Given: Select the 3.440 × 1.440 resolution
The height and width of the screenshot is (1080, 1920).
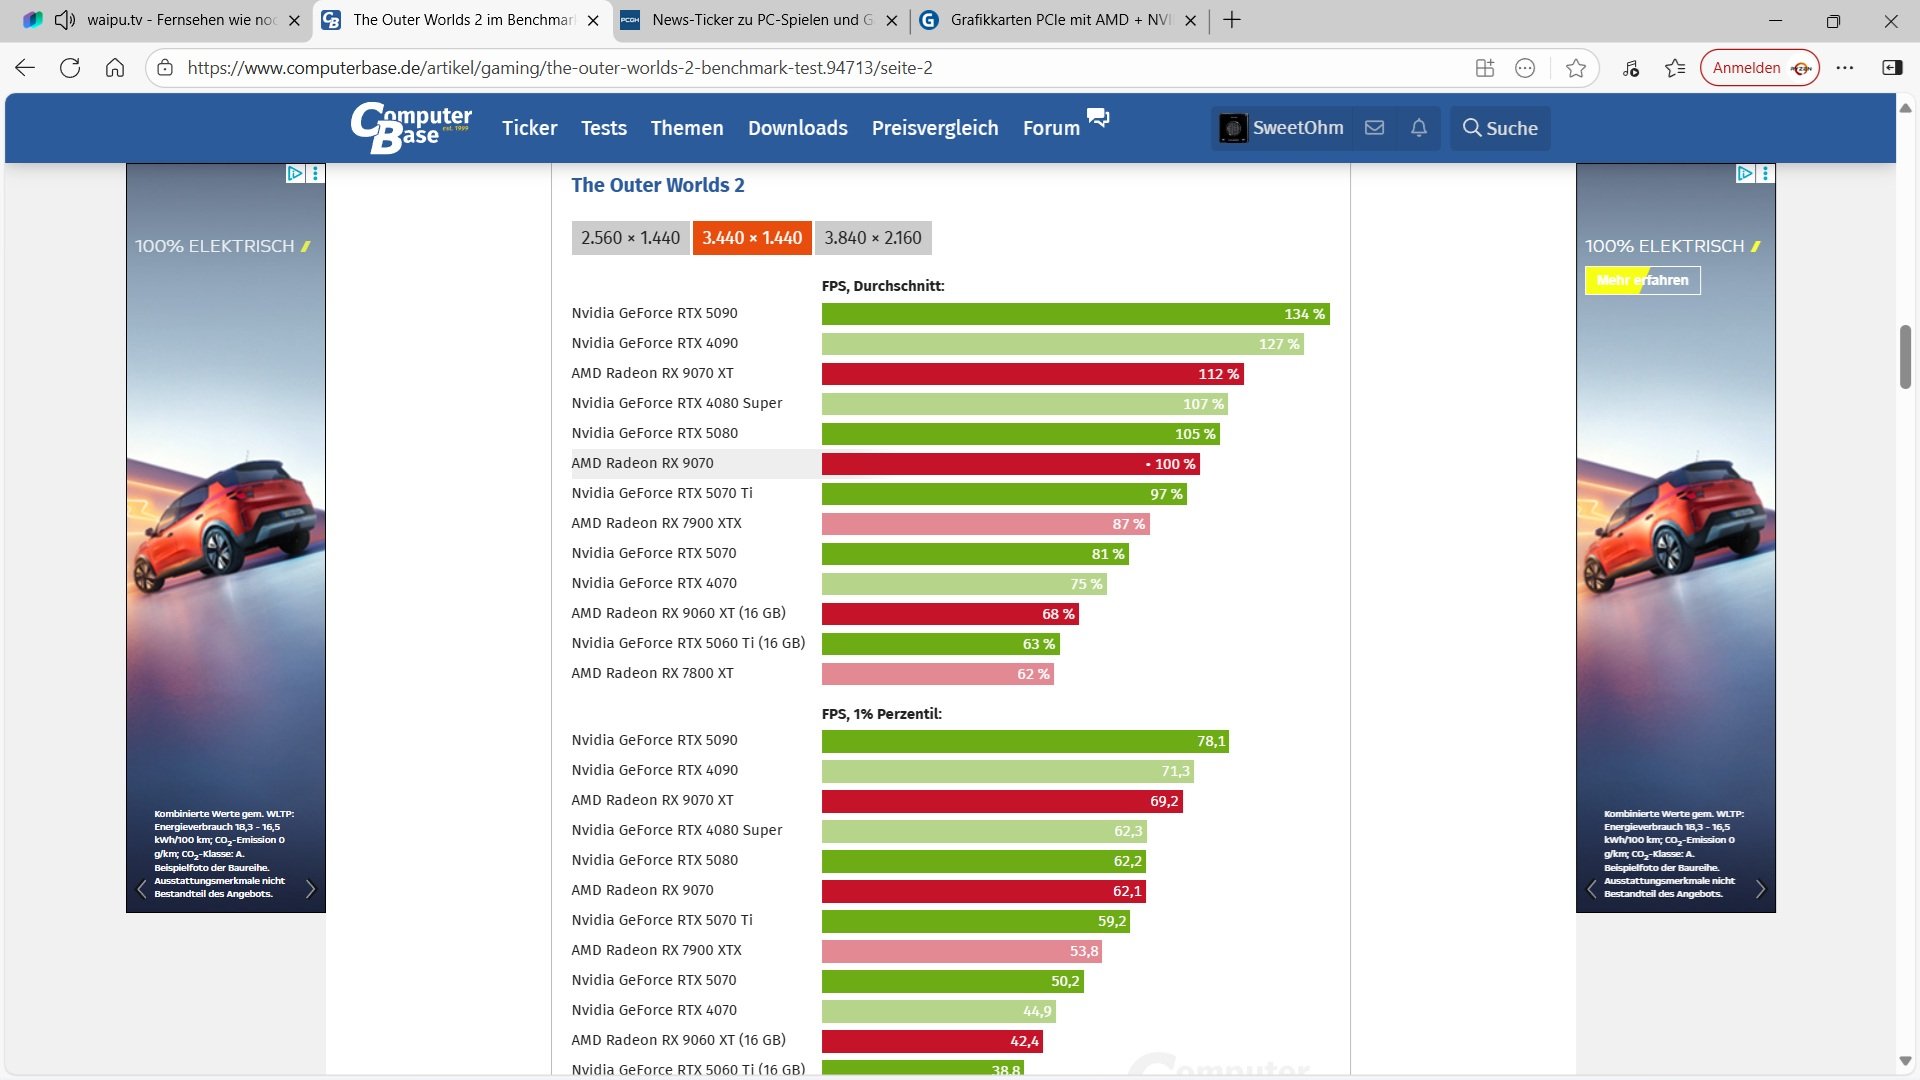Looking at the screenshot, I should (x=752, y=238).
